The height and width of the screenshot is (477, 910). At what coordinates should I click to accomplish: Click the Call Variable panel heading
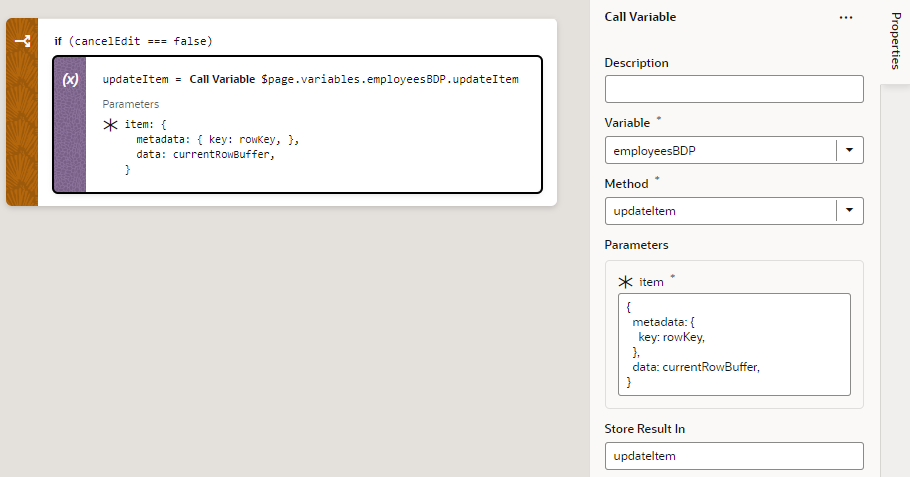(640, 17)
